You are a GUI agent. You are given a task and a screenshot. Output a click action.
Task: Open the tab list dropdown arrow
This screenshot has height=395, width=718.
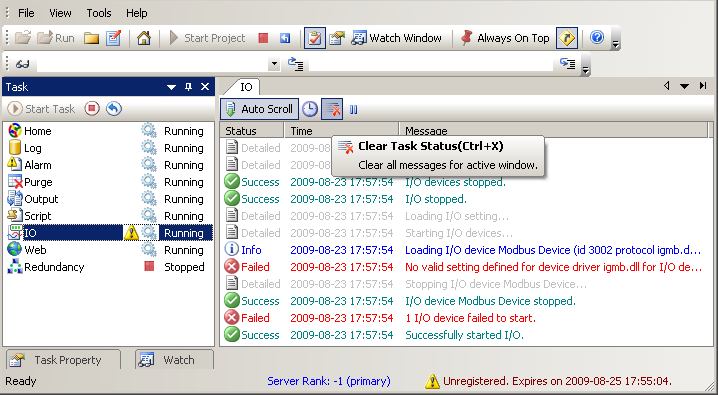(x=685, y=86)
